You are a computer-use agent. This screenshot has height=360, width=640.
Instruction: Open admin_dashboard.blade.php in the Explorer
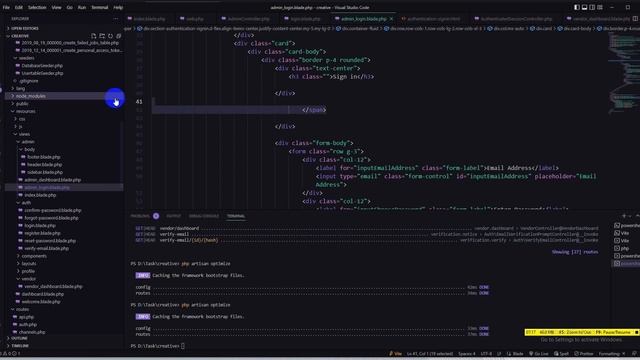point(52,180)
